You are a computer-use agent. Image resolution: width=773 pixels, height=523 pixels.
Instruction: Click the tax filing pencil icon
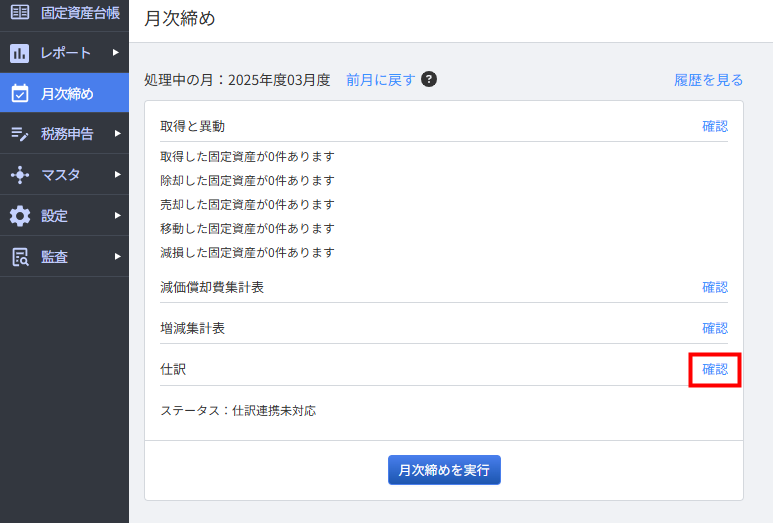point(20,134)
